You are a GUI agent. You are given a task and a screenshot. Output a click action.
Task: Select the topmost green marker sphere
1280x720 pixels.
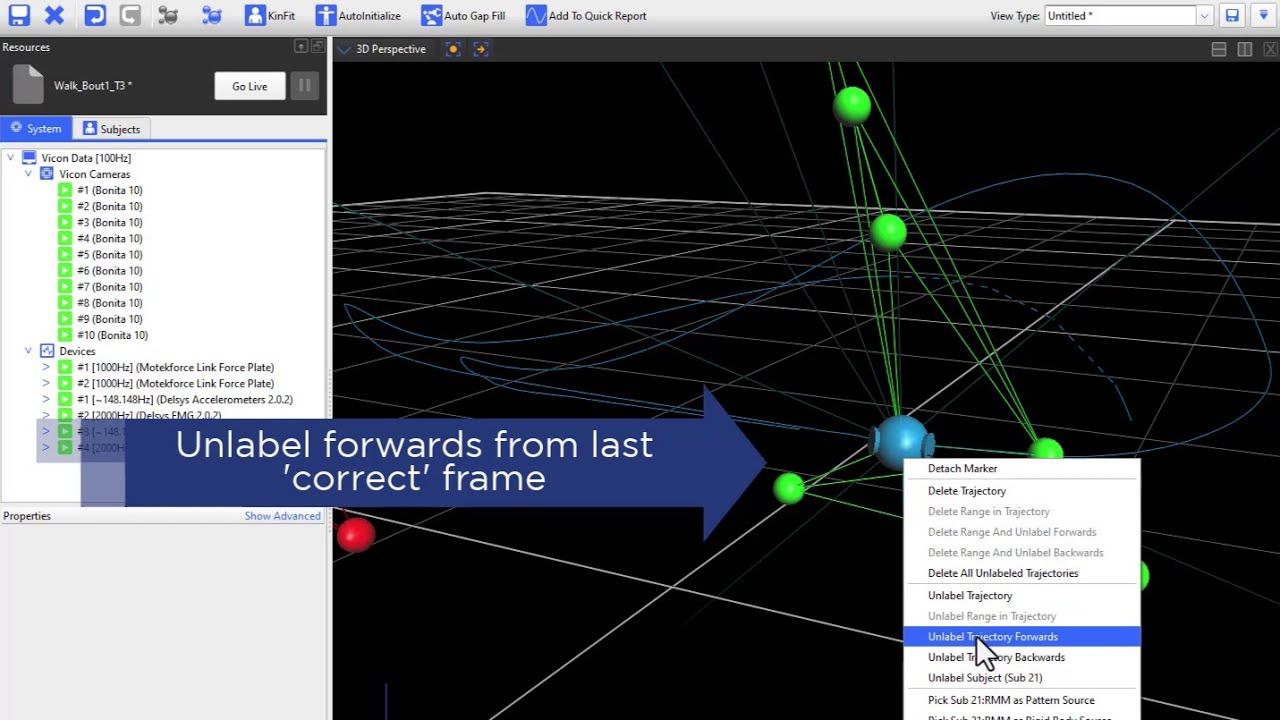852,104
